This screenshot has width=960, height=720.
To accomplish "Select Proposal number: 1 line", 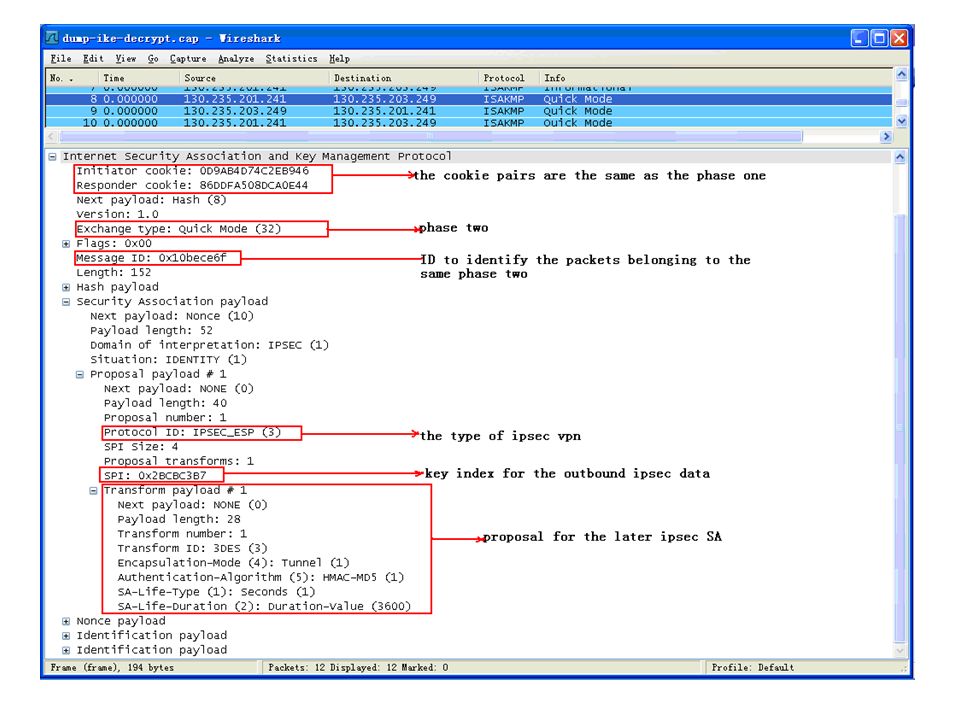I will coord(165,418).
